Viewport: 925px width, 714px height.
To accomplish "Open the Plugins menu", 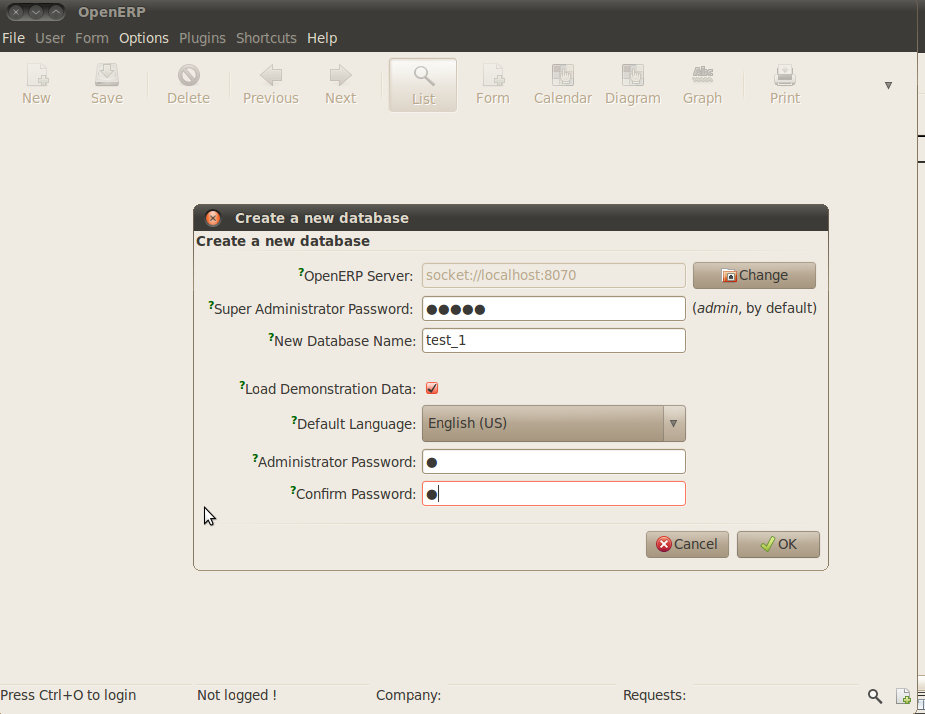I will pyautogui.click(x=202, y=38).
